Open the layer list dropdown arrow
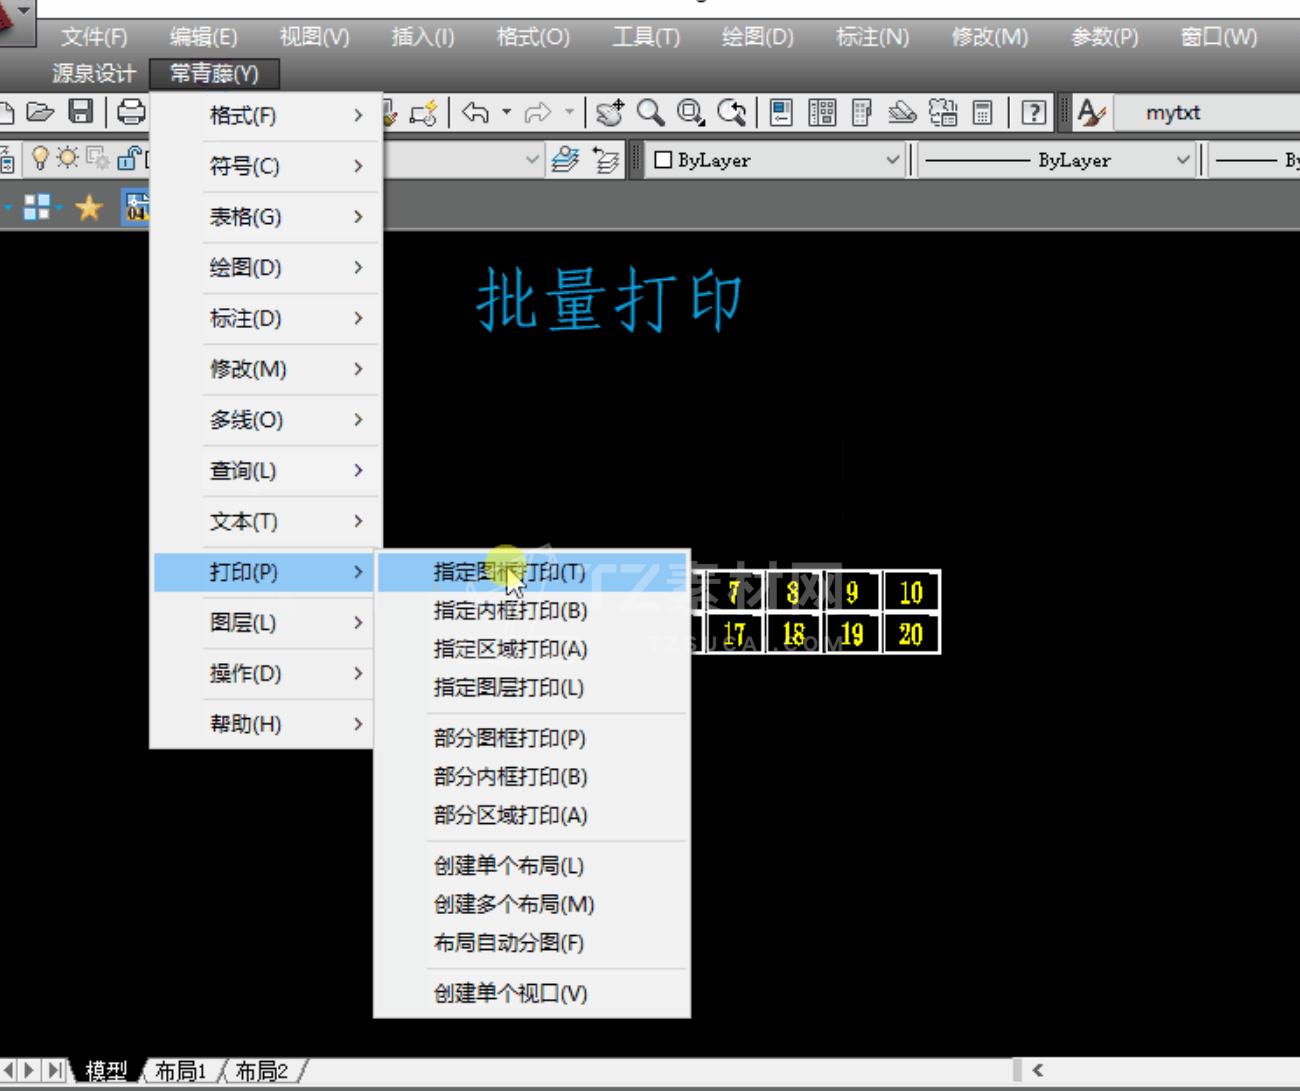 532,160
